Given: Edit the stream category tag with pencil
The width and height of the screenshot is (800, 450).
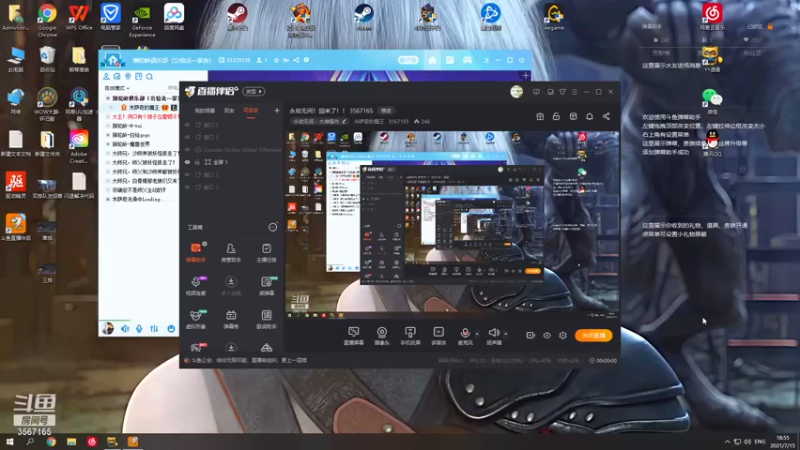Looking at the screenshot, I should pyautogui.click(x=344, y=121).
